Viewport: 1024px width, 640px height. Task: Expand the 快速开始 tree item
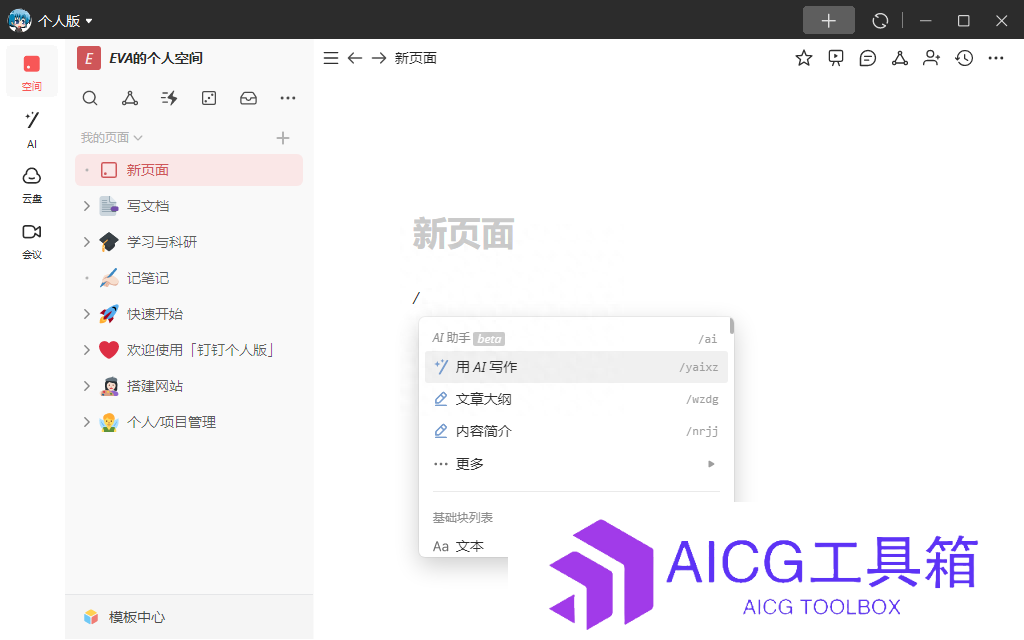[x=86, y=314]
